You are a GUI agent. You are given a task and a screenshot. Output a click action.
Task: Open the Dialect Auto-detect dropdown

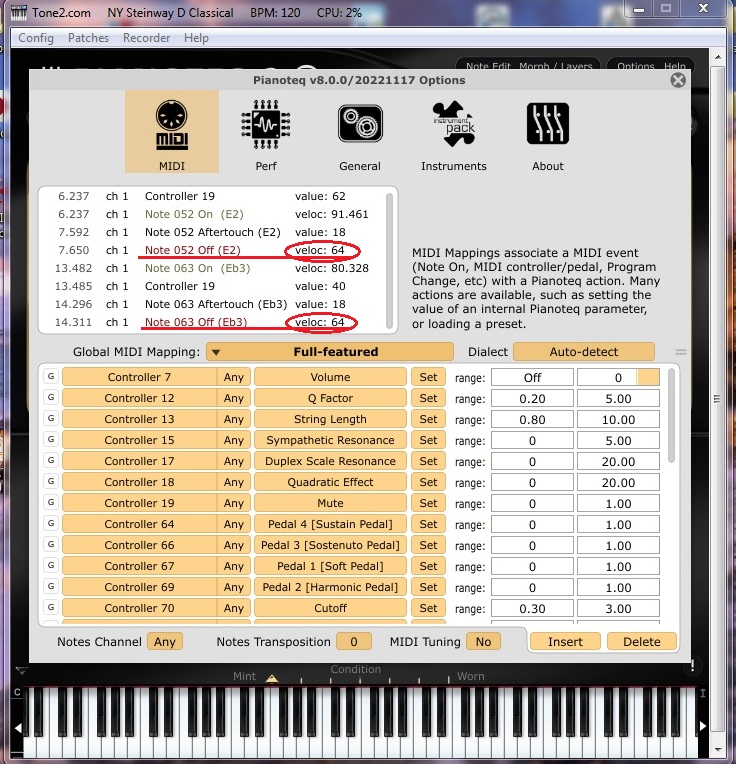[x=584, y=352]
